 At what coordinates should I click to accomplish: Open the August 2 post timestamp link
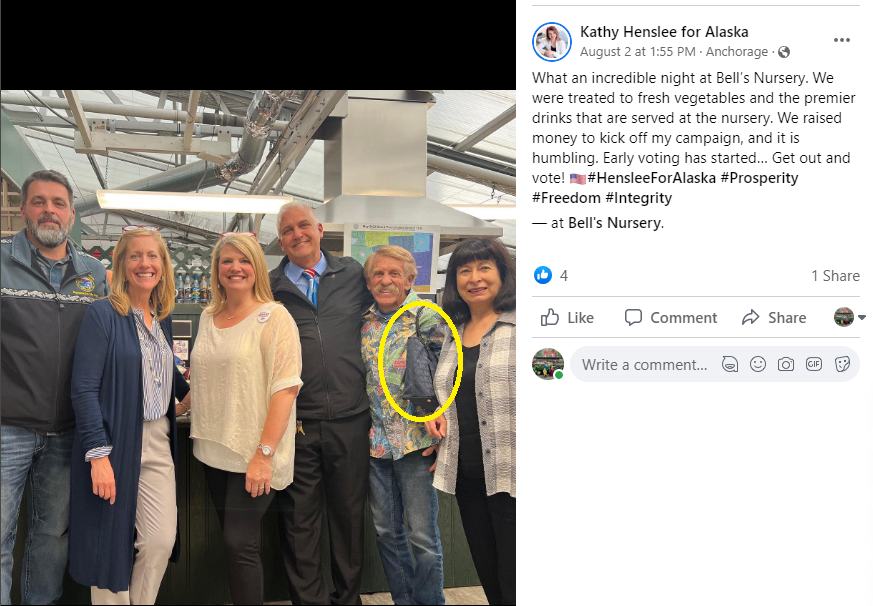637,52
